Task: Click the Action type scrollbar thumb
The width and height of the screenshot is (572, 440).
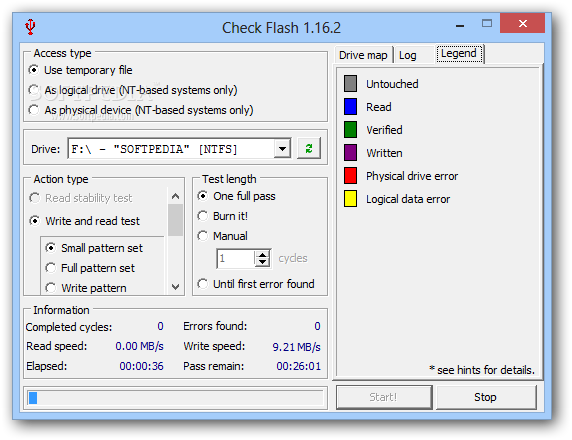Action: point(175,220)
